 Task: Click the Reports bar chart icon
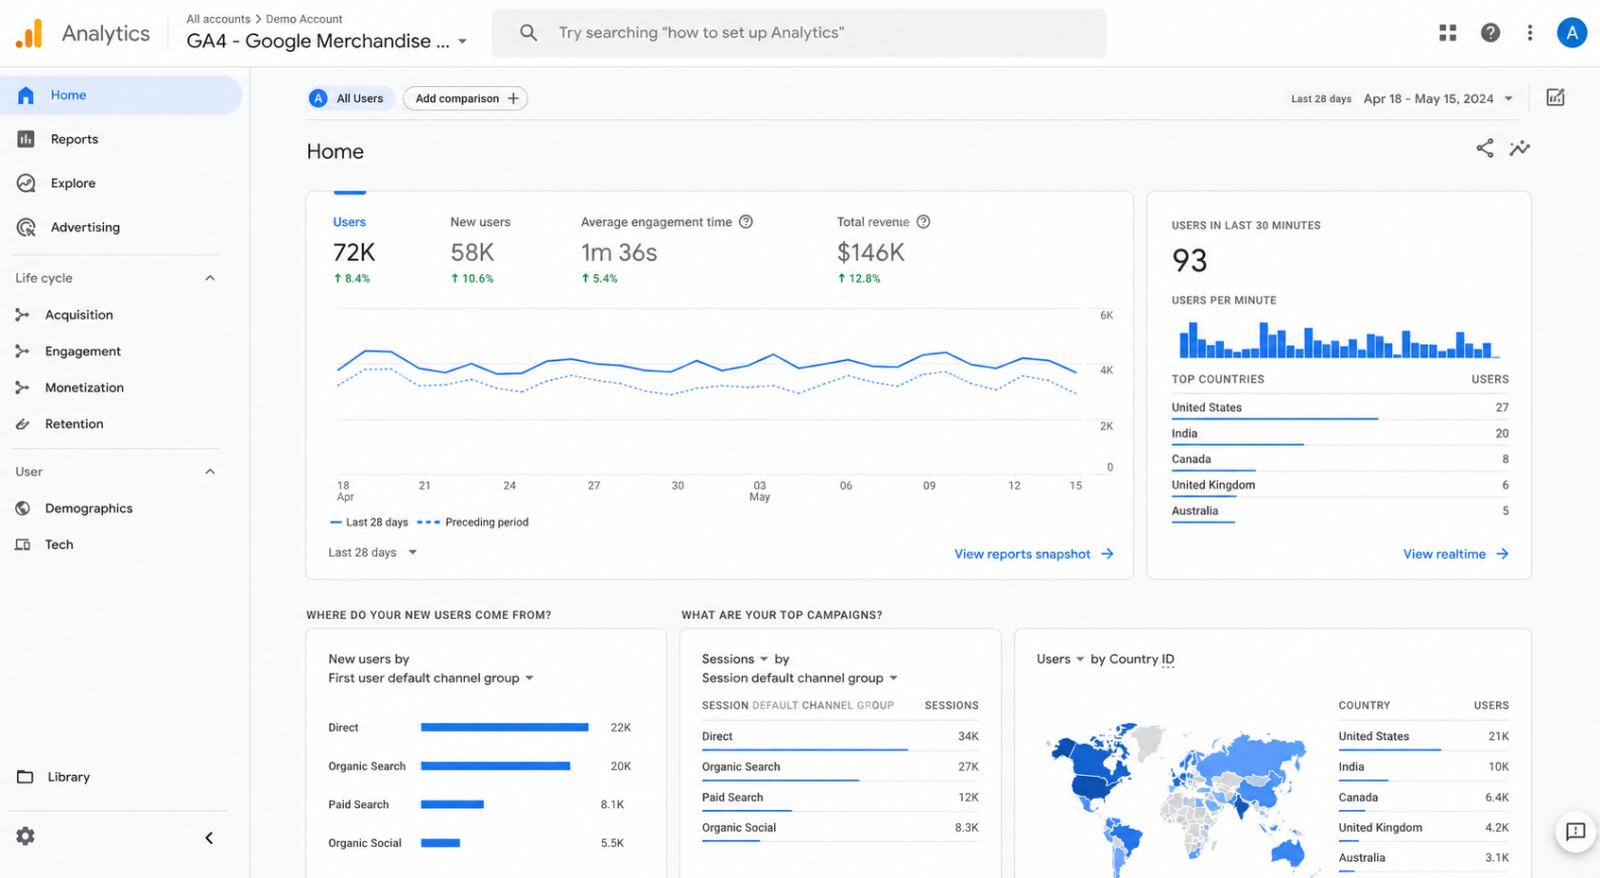pos(26,139)
